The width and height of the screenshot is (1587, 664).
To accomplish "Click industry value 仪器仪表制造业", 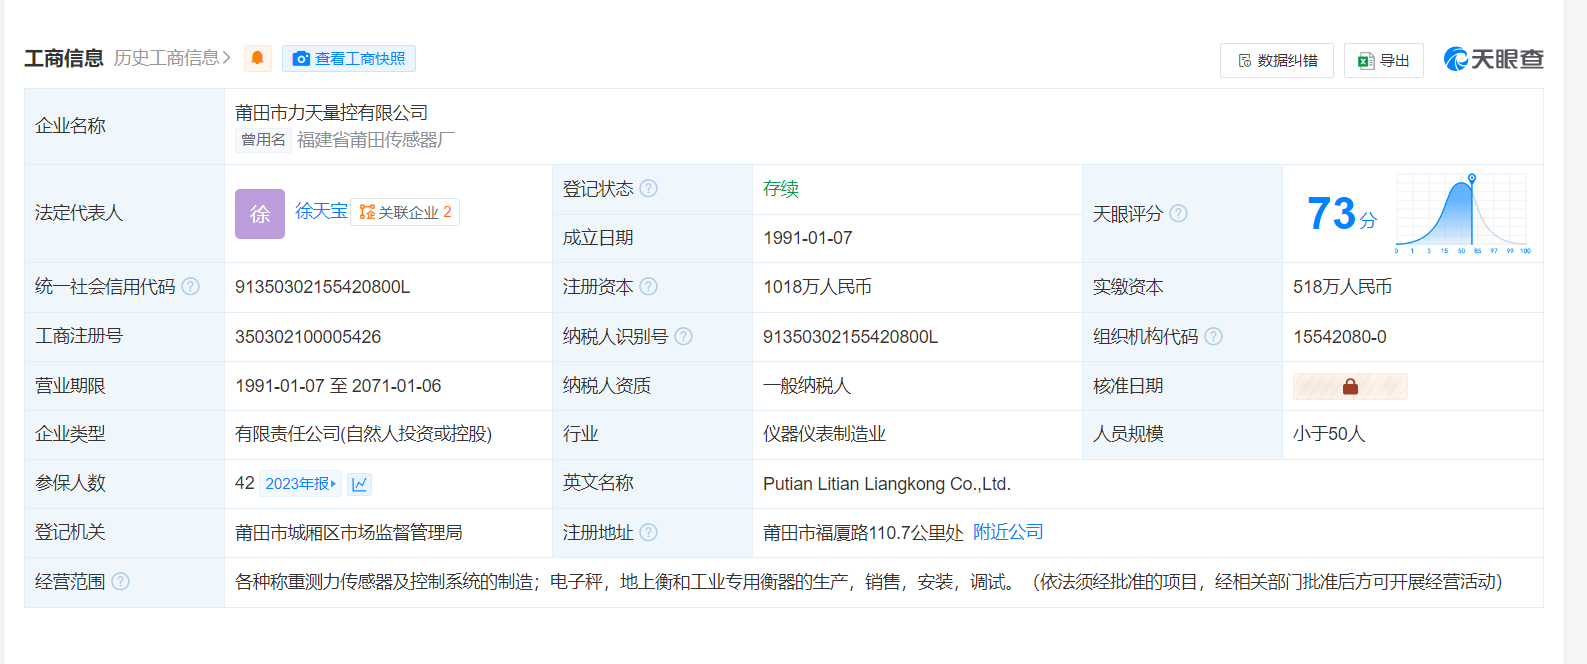I will (825, 434).
